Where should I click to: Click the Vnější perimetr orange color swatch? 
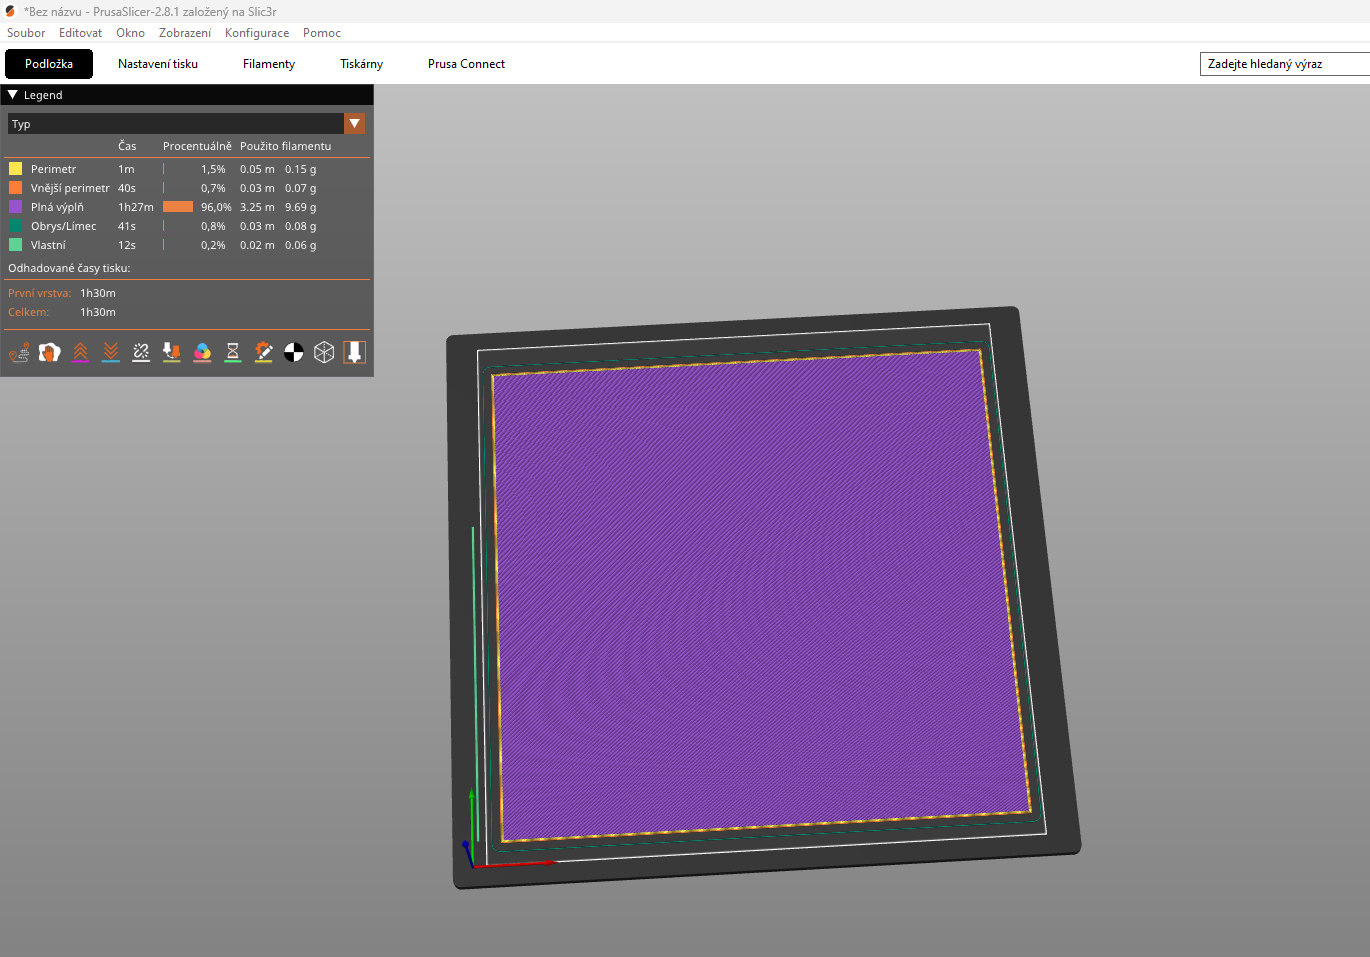(x=13, y=188)
